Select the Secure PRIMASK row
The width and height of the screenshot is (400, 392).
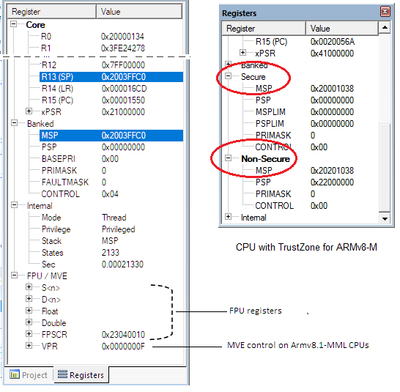click(x=316, y=135)
